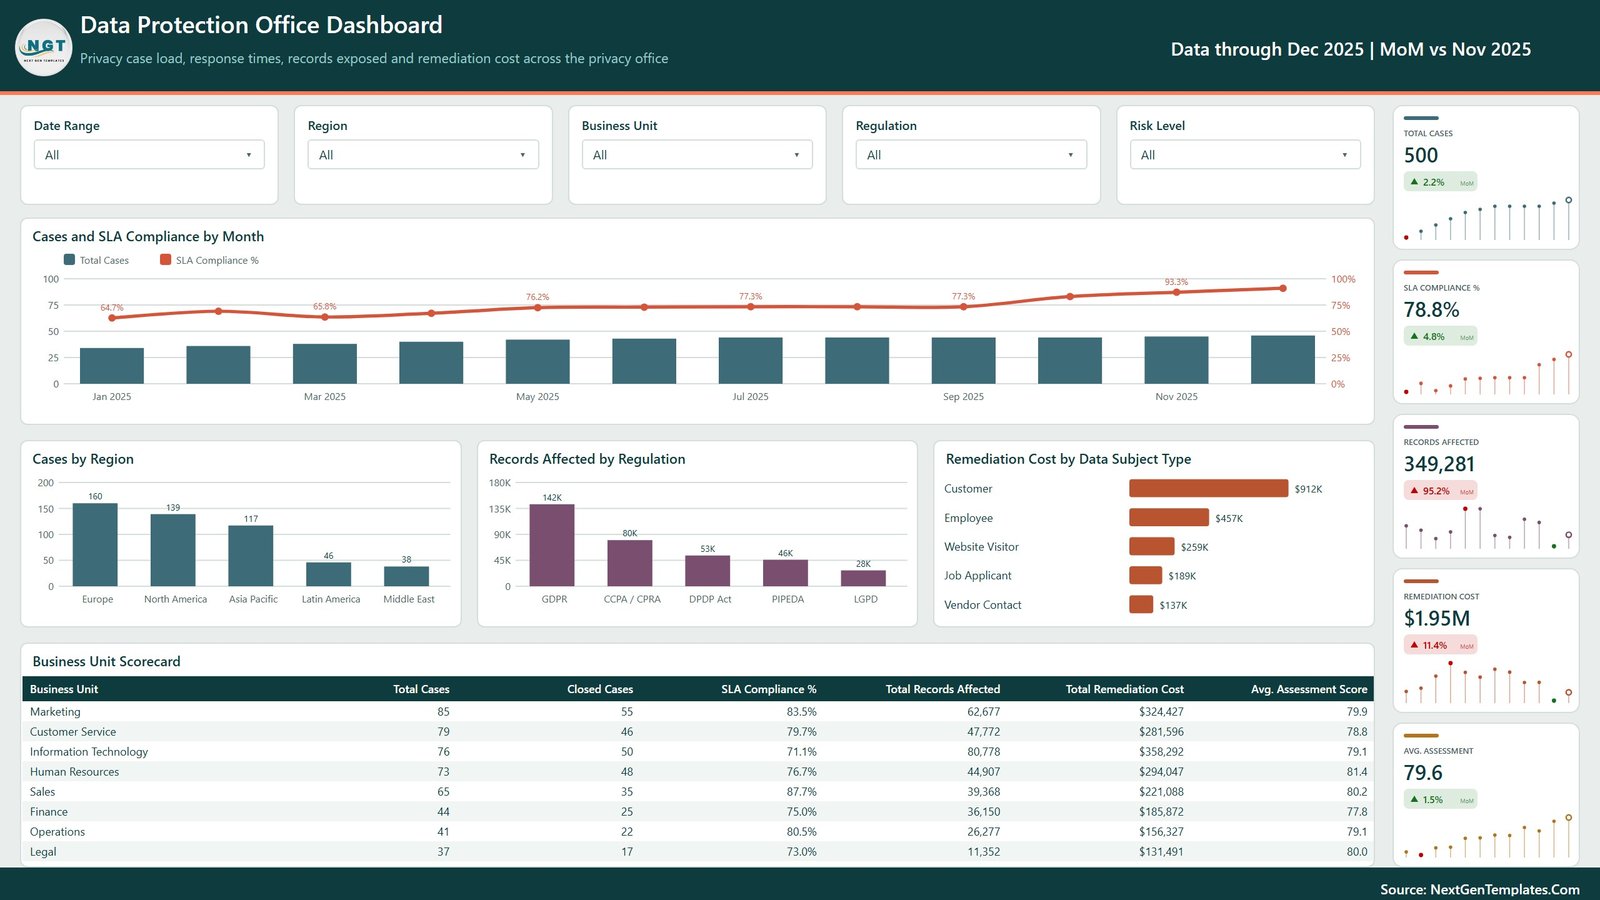Select the Customer Service scorecard row
Image resolution: width=1600 pixels, height=900 pixels.
(698, 732)
